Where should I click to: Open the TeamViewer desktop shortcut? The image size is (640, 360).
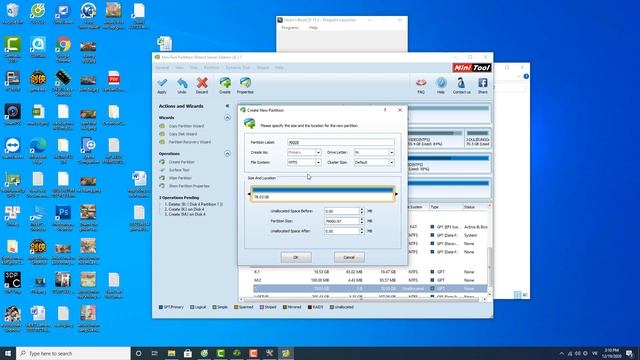12,149
